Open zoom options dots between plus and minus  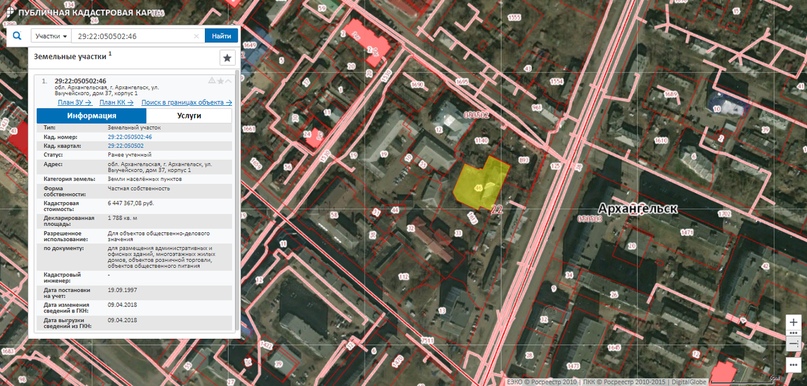793,333
